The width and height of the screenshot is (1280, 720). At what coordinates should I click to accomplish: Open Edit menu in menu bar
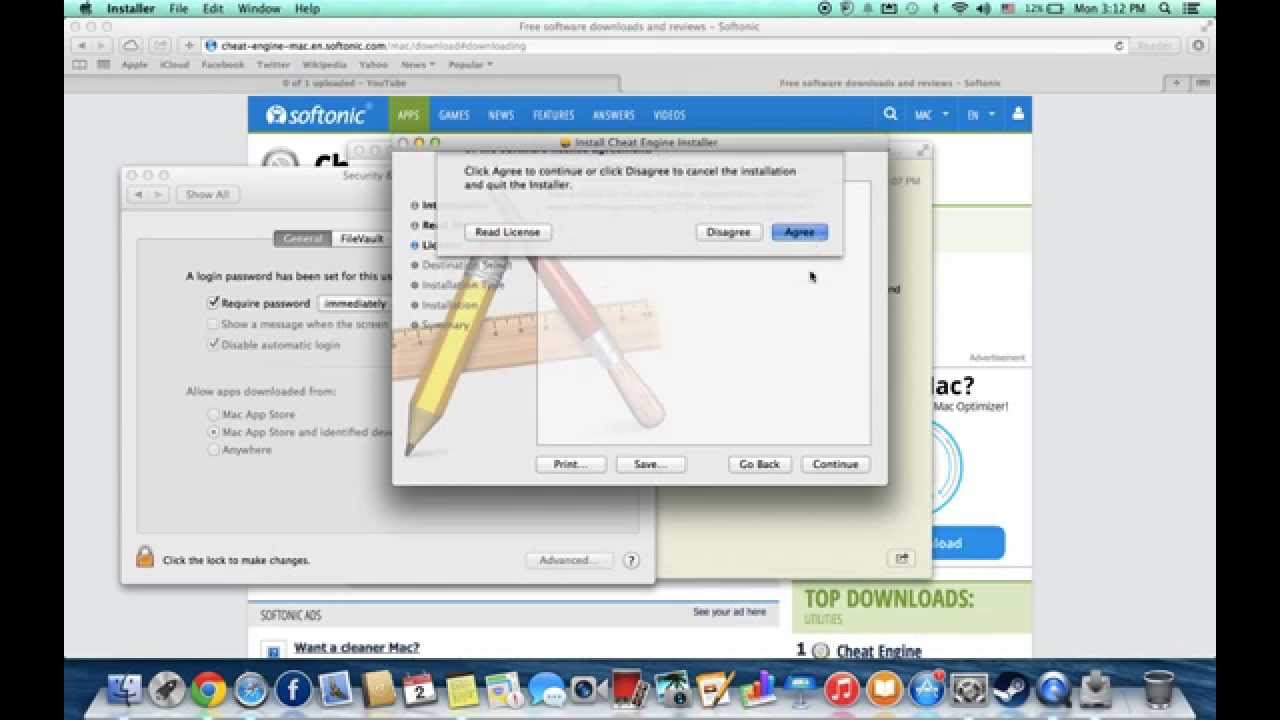point(213,8)
